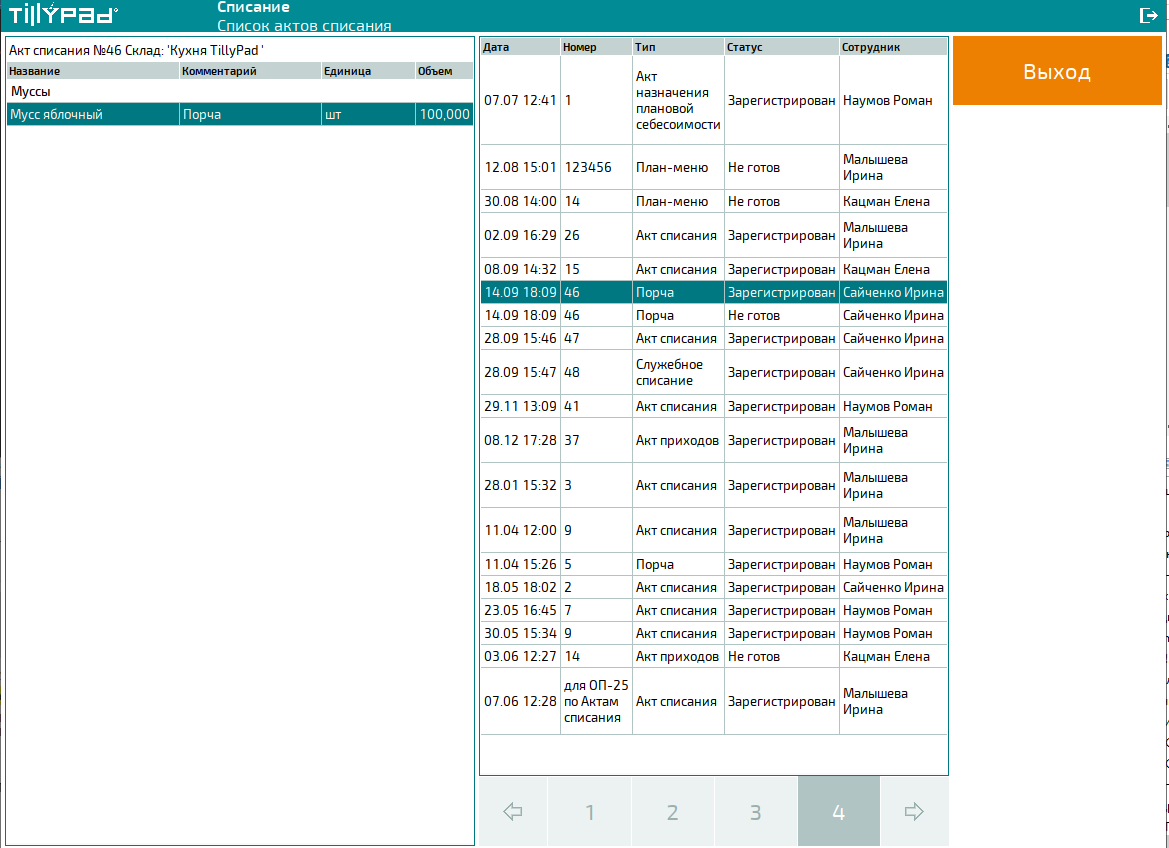The image size is (1169, 848).
Task: Select row dated 29.11 13:09
Action: [x=713, y=406]
